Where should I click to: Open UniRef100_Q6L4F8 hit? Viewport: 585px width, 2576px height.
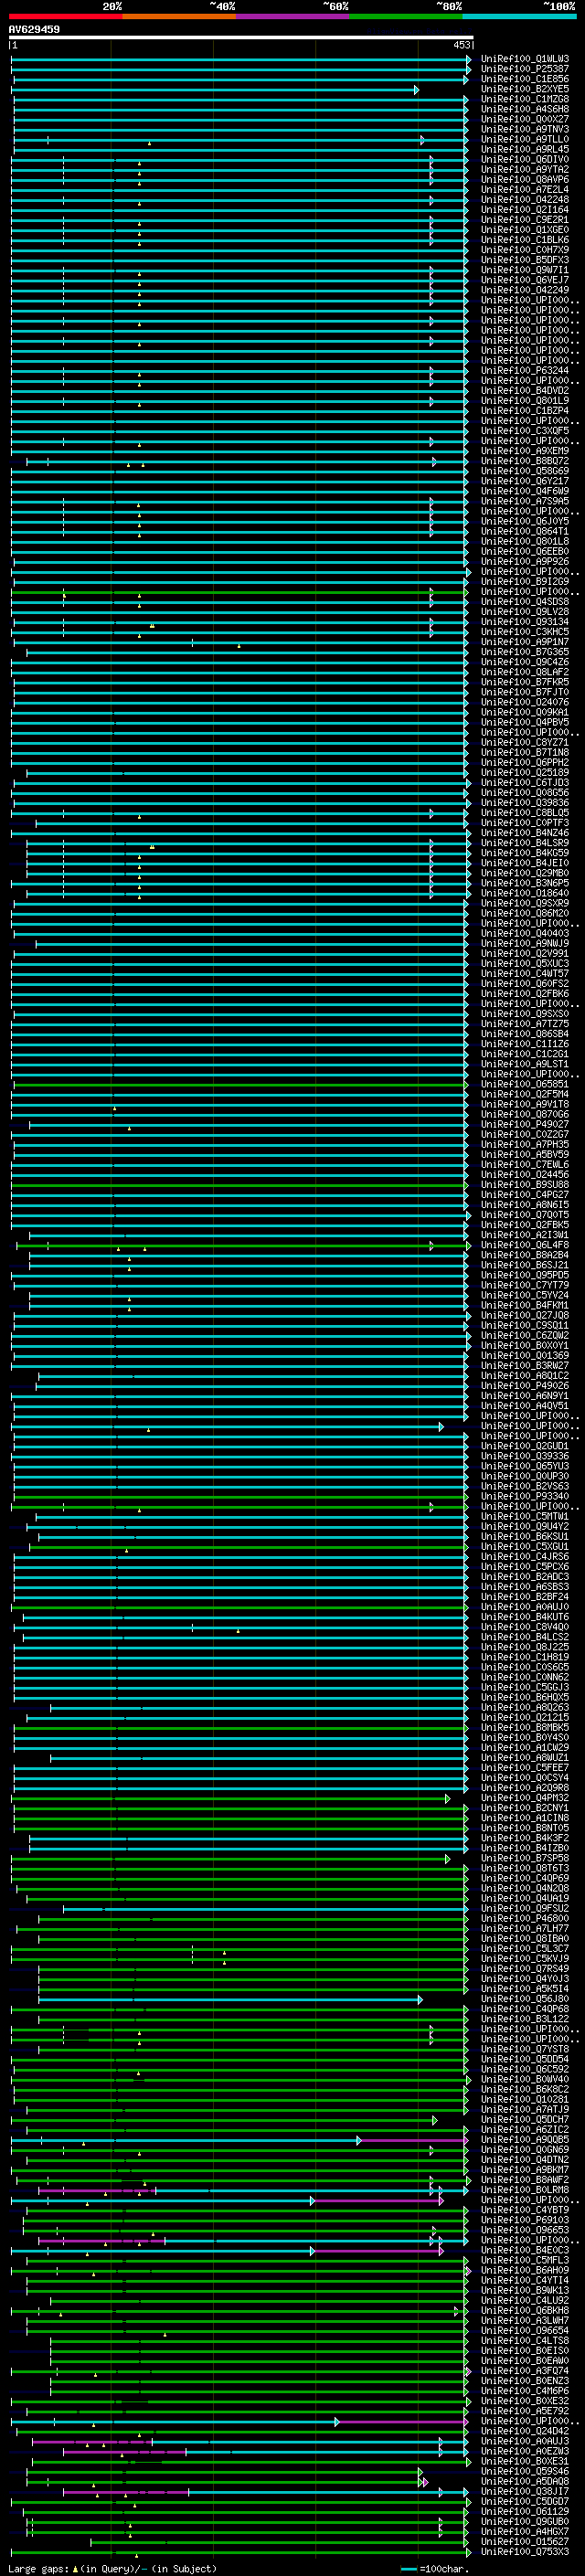pos(525,1245)
